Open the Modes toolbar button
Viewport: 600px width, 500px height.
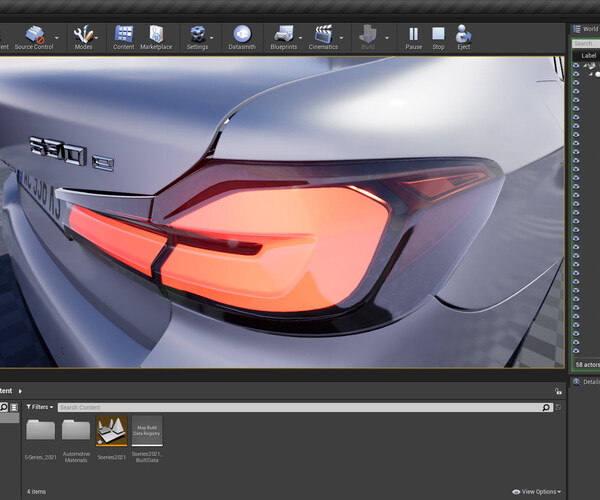83,37
